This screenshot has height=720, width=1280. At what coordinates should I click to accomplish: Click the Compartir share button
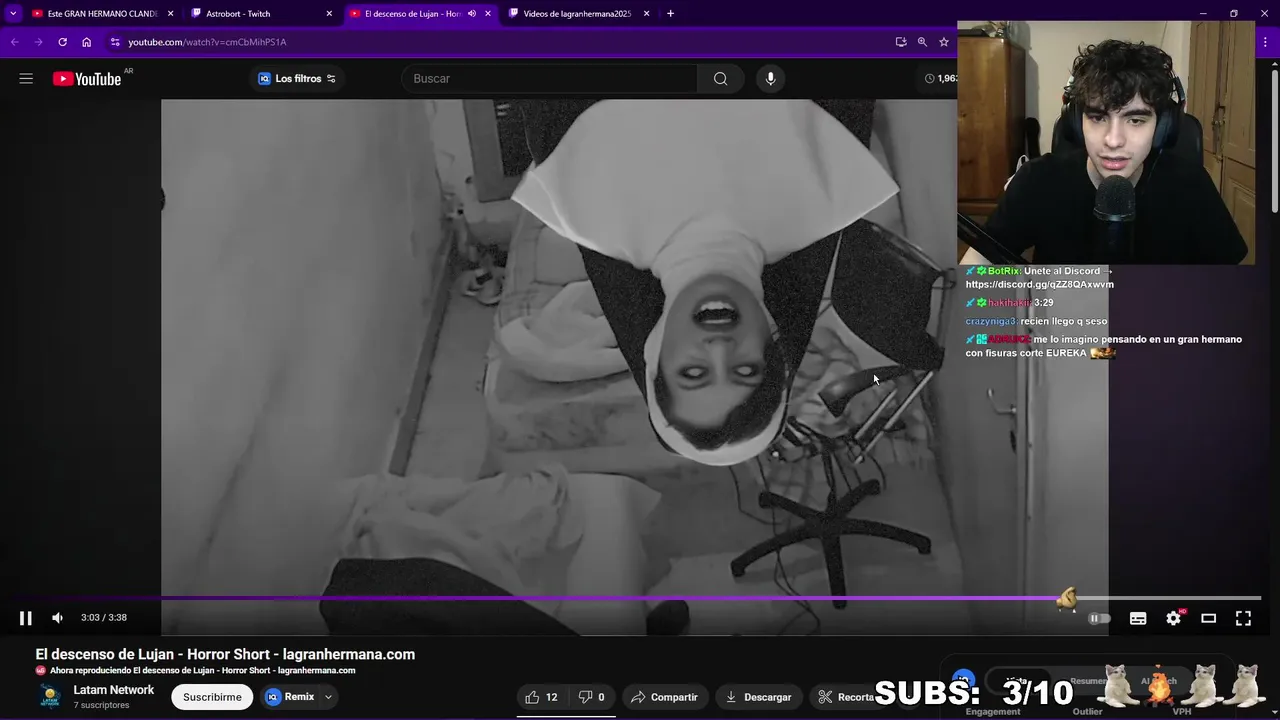point(665,697)
